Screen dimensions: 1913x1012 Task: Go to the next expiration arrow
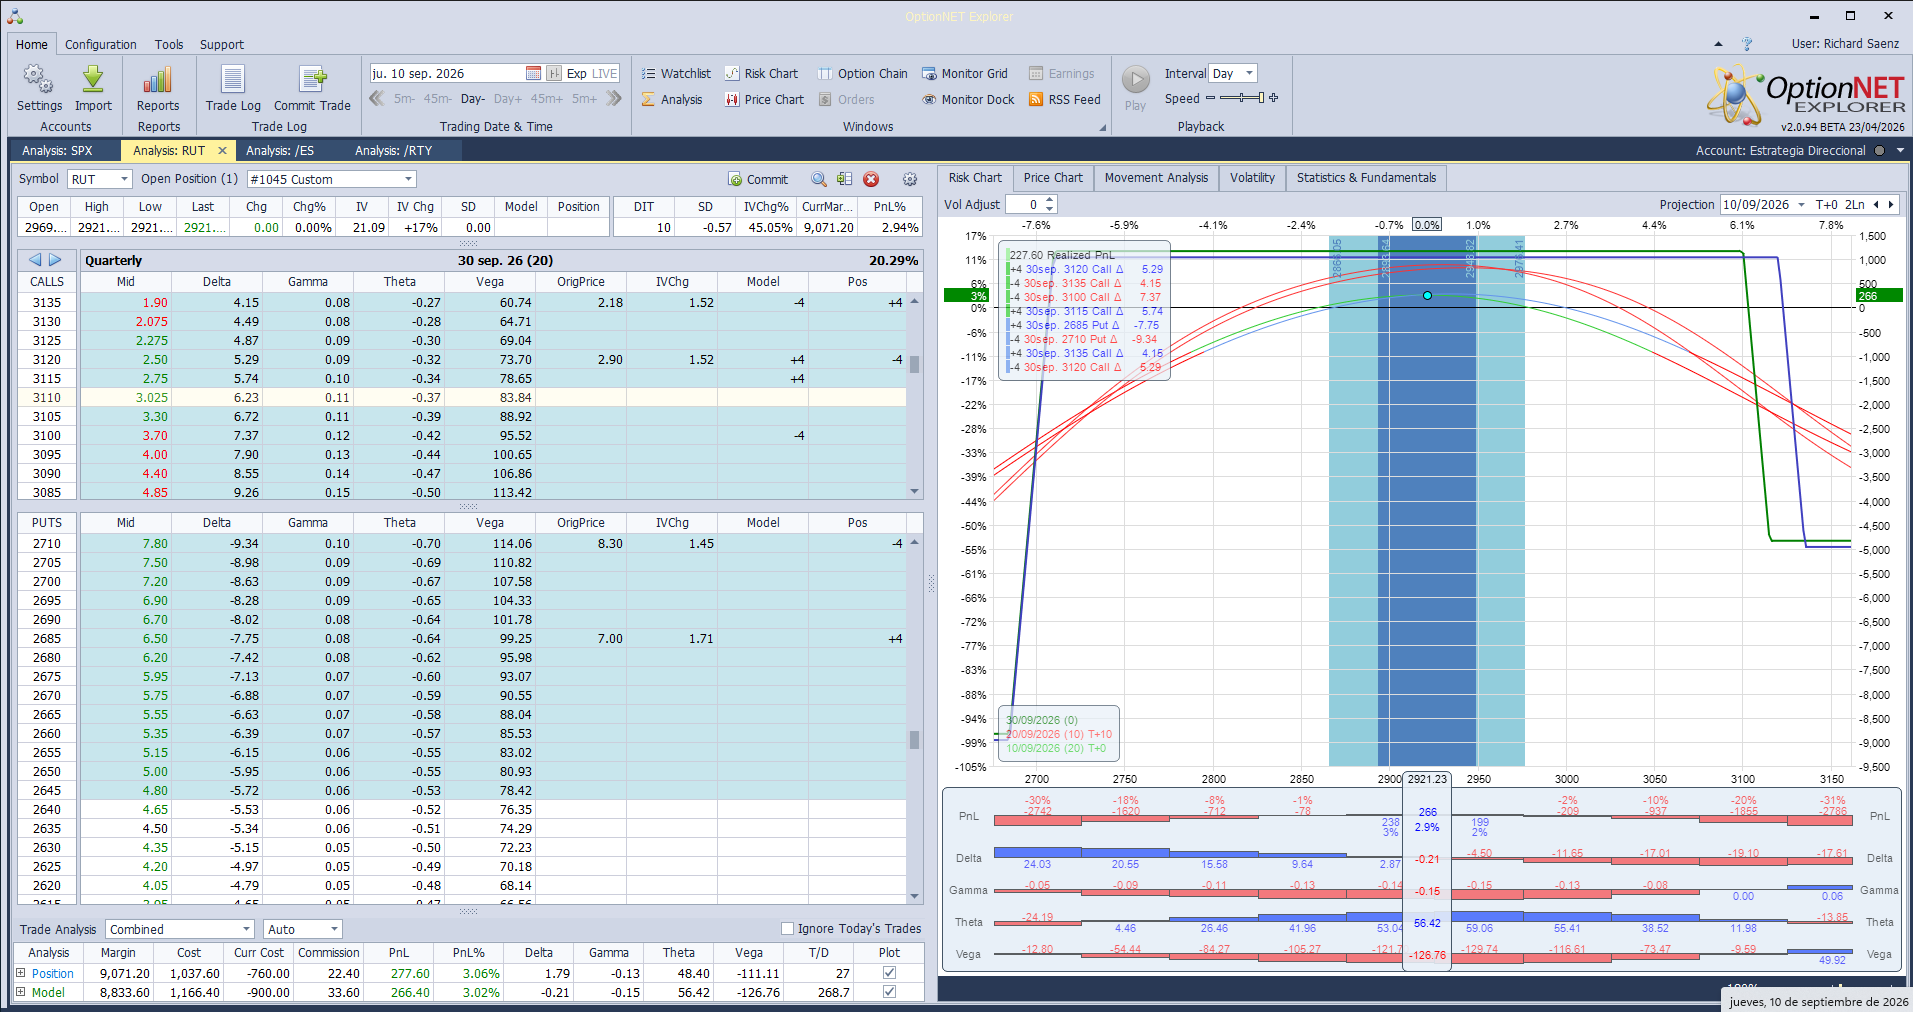tap(55, 260)
